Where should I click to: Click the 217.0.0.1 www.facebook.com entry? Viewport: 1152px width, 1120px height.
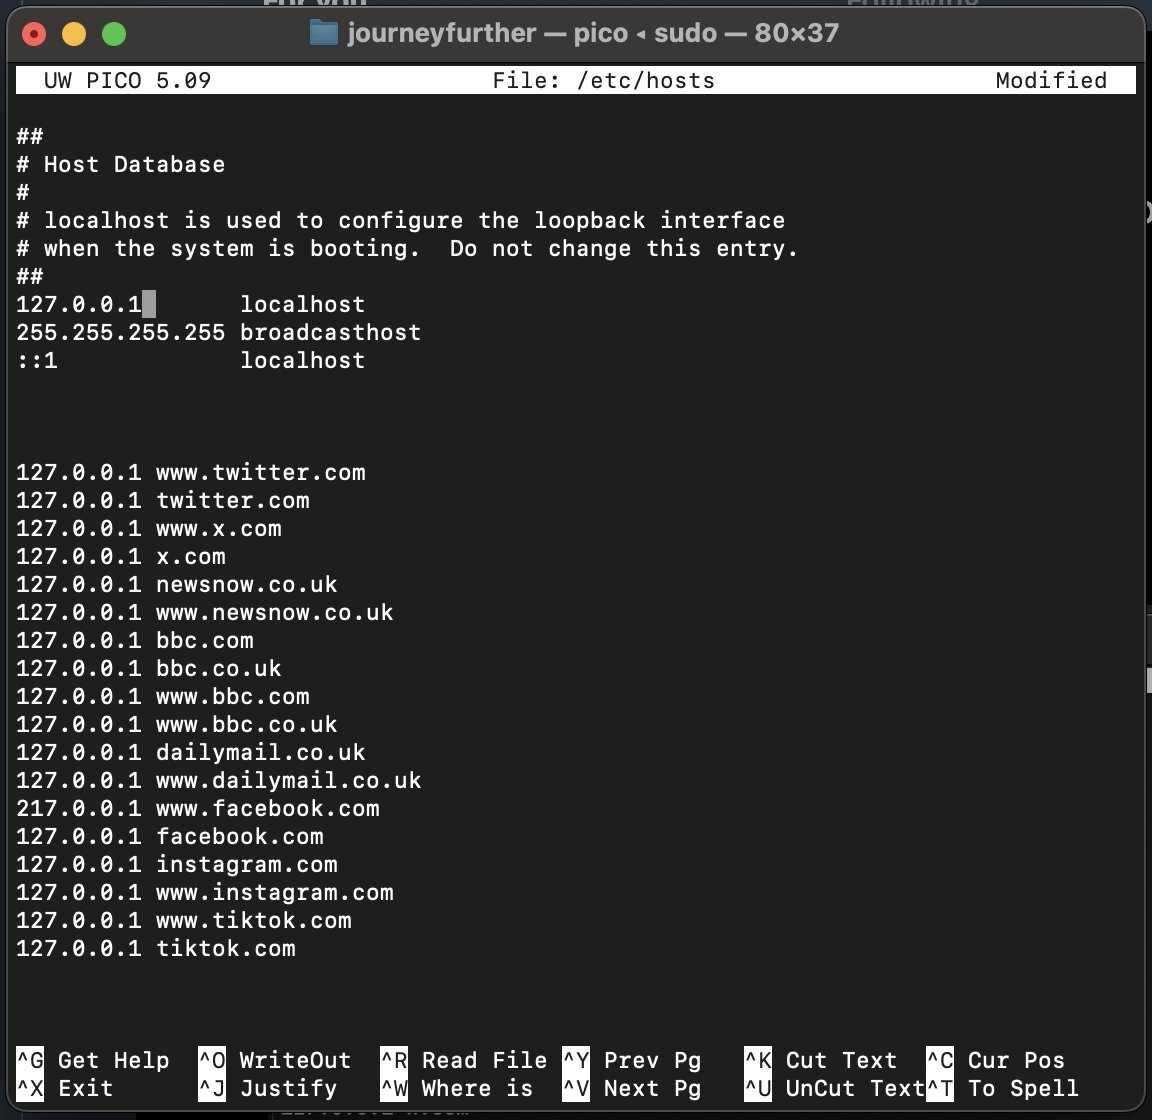pyautogui.click(x=198, y=808)
